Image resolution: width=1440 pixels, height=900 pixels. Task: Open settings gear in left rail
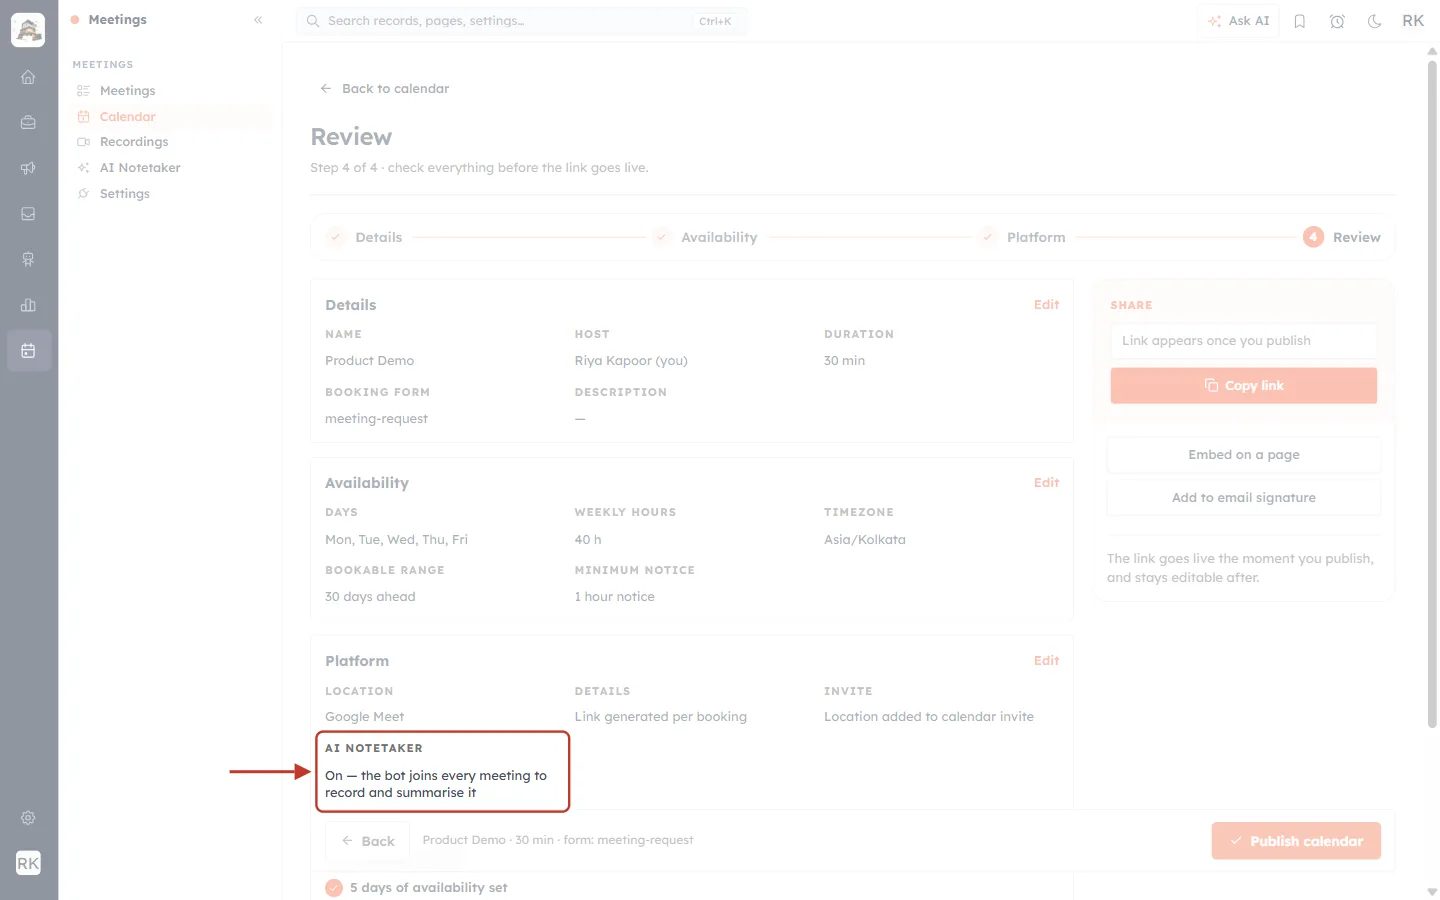tap(28, 818)
